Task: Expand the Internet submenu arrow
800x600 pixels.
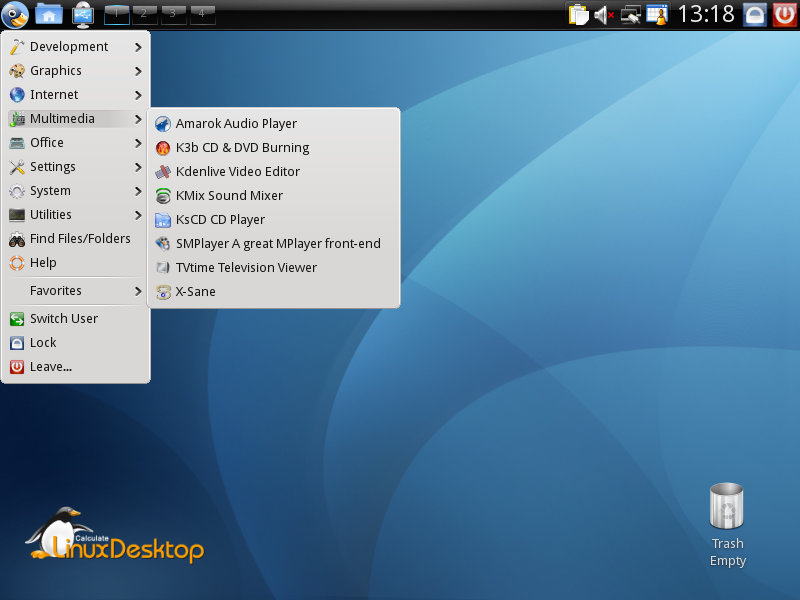Action: (138, 95)
